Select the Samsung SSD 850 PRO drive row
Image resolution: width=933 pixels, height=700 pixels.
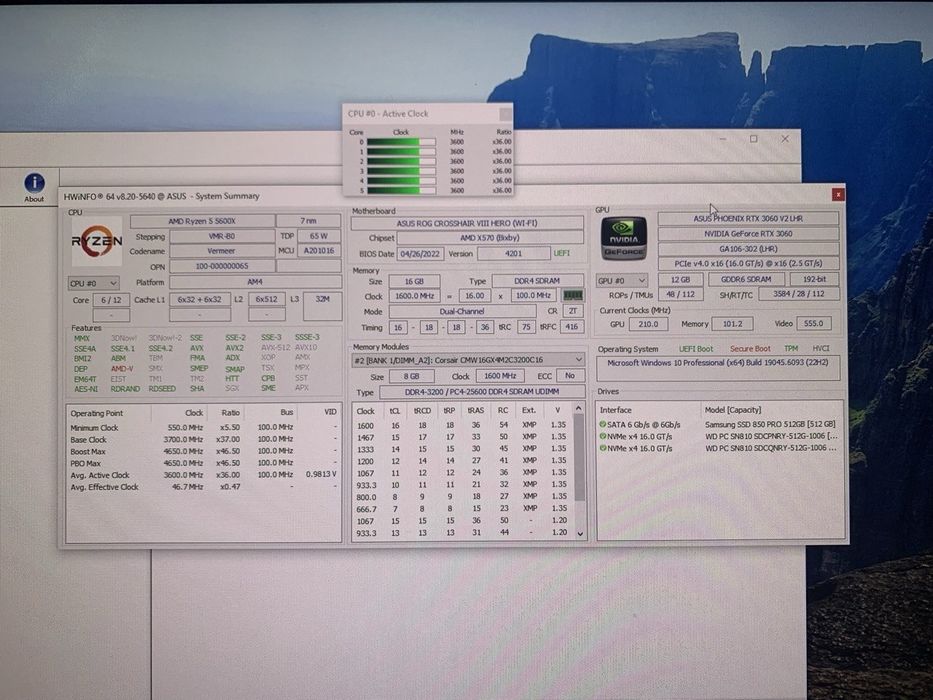719,424
